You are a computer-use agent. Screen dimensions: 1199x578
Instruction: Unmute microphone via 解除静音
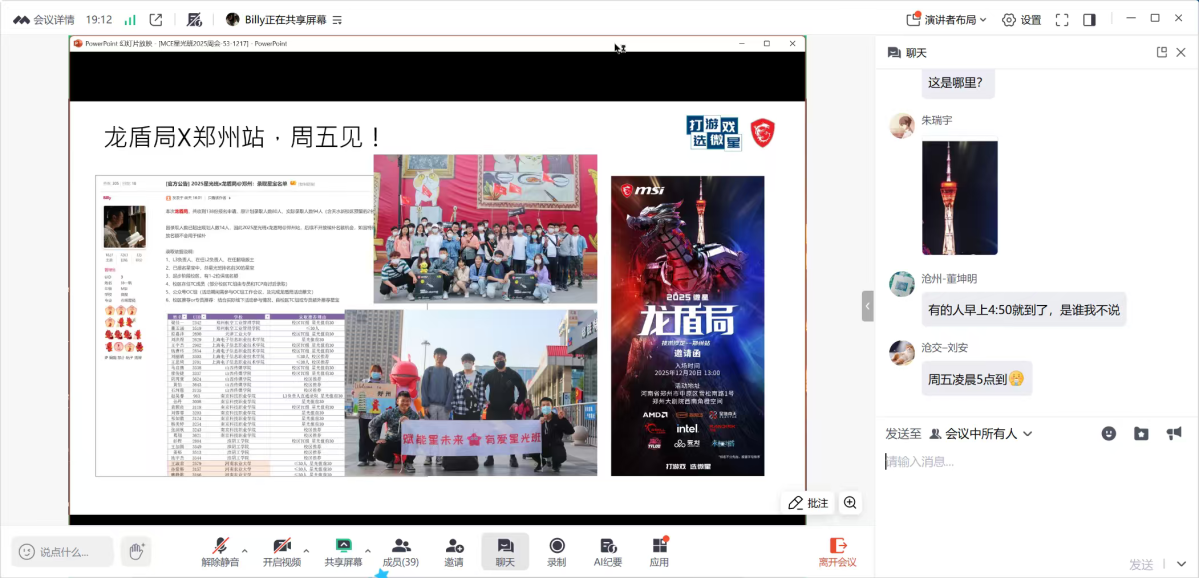pyautogui.click(x=220, y=551)
